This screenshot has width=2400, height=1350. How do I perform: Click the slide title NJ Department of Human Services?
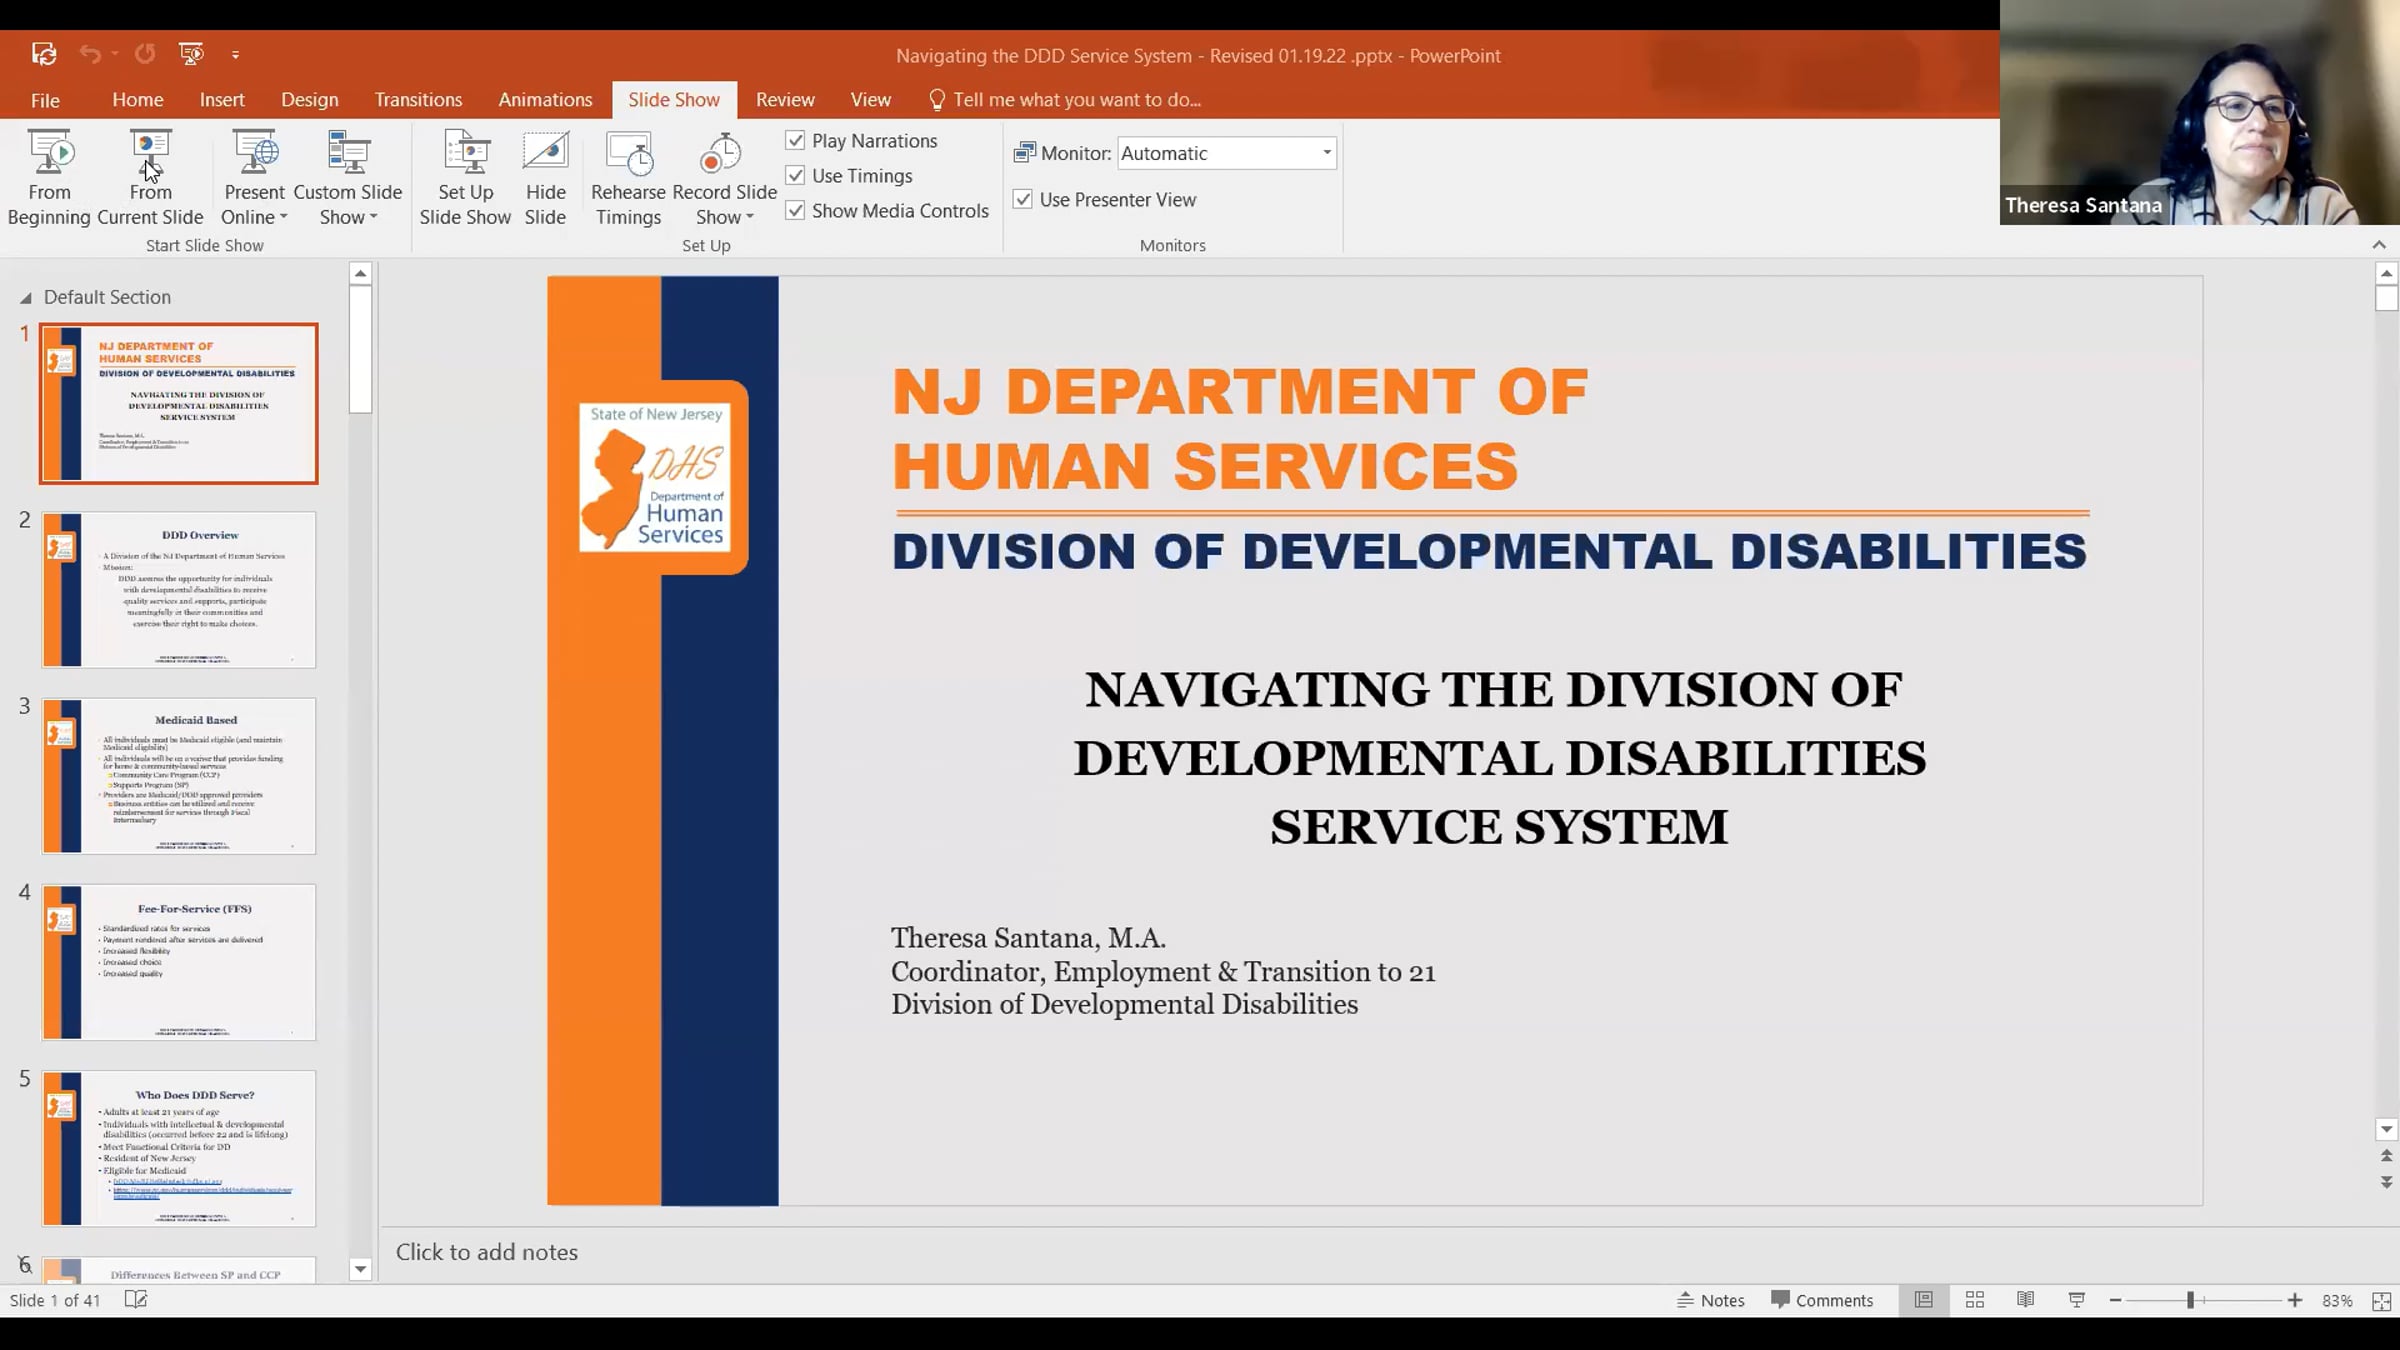click(x=1240, y=428)
